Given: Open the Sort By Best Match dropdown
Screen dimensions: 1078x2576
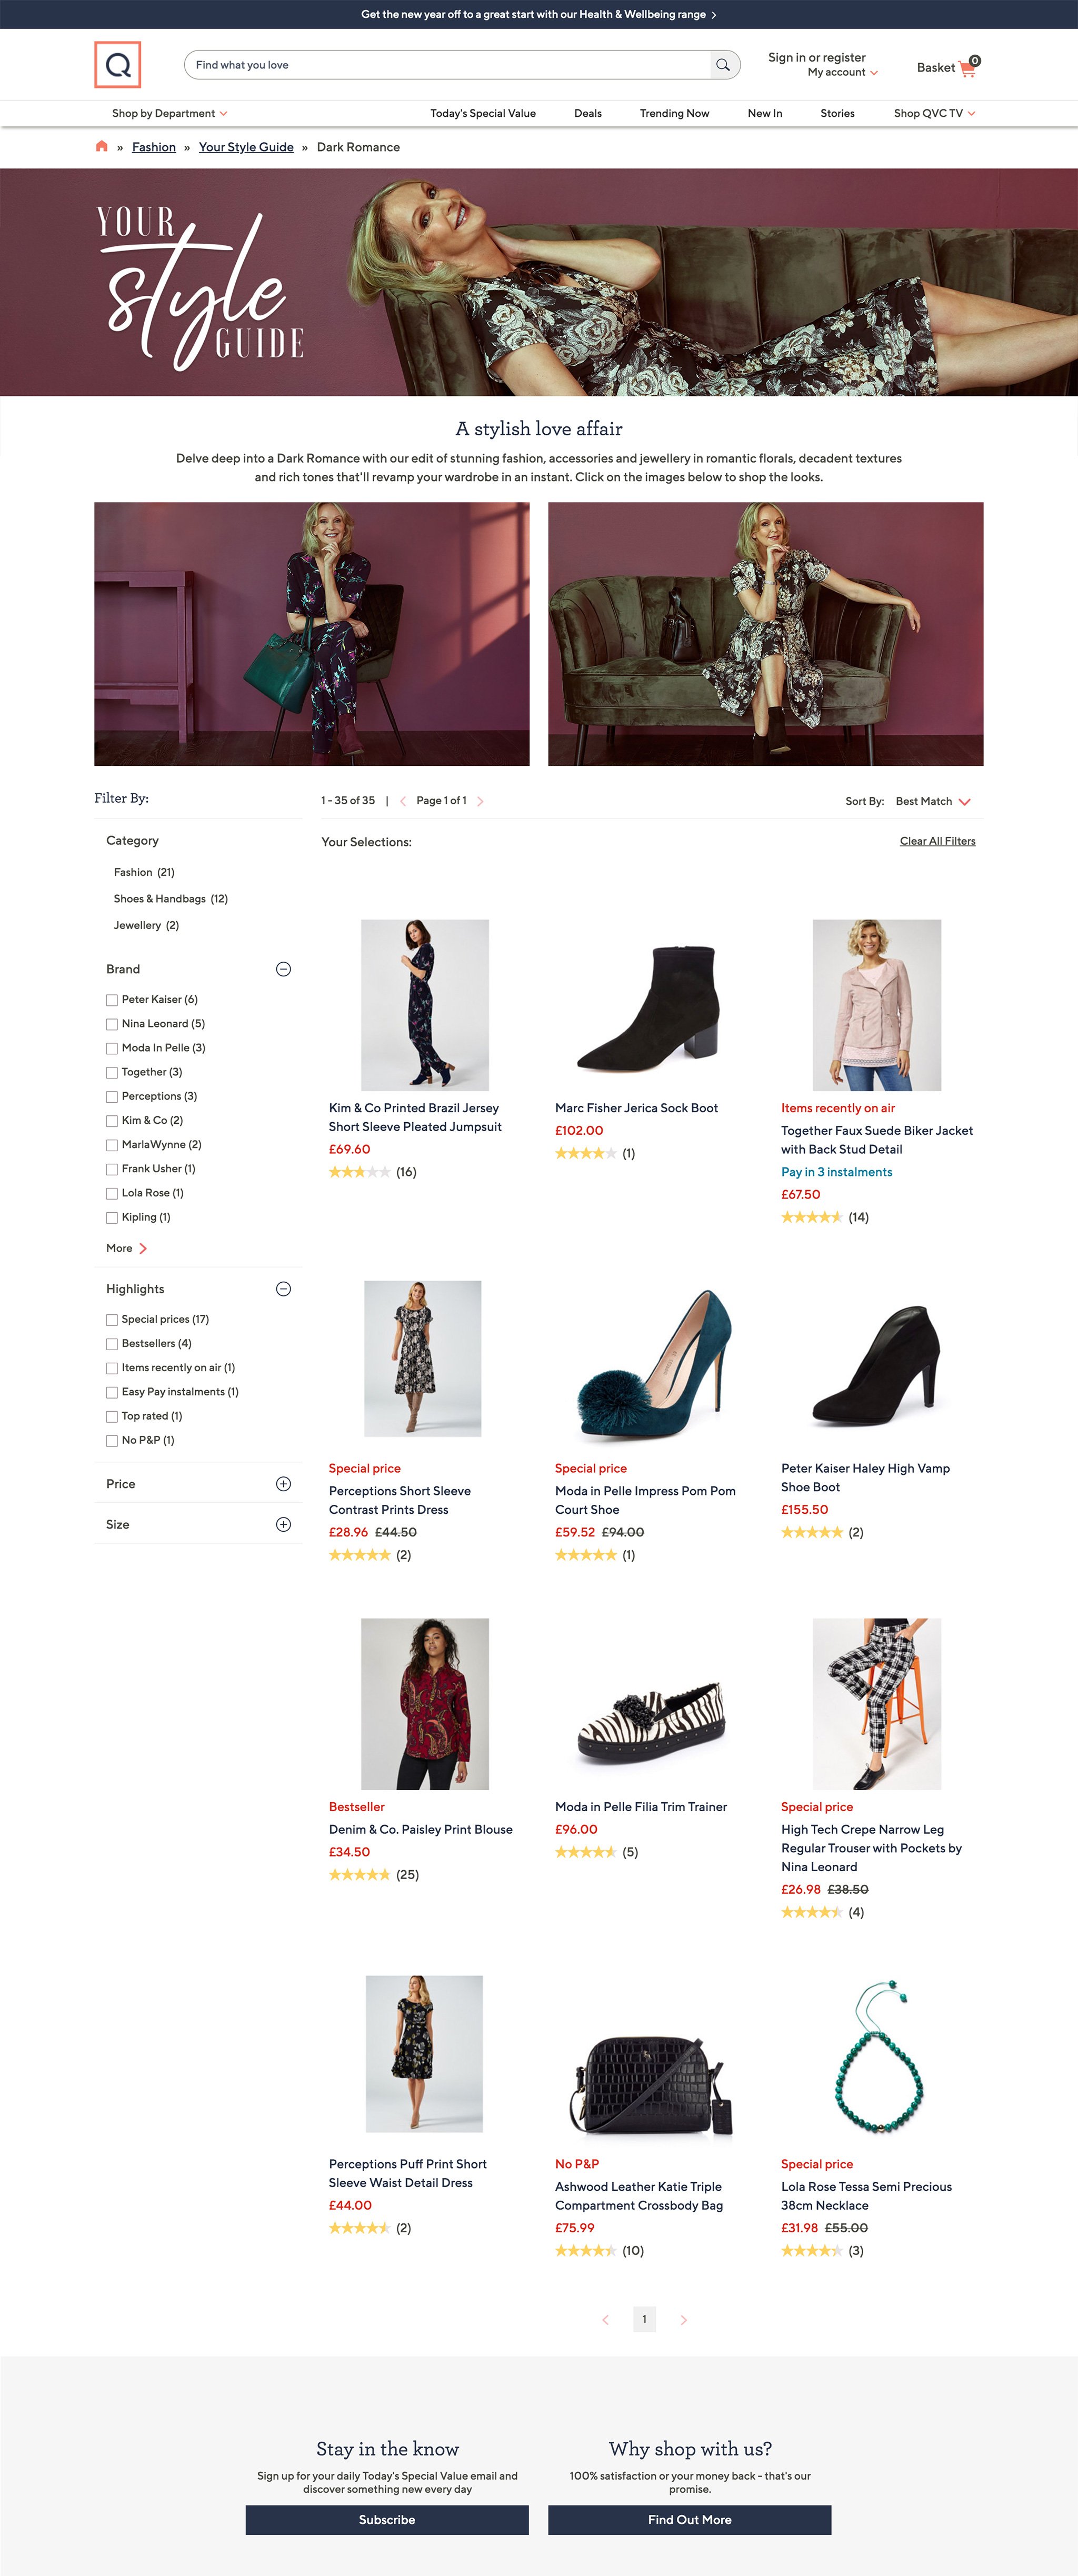Looking at the screenshot, I should click(933, 801).
